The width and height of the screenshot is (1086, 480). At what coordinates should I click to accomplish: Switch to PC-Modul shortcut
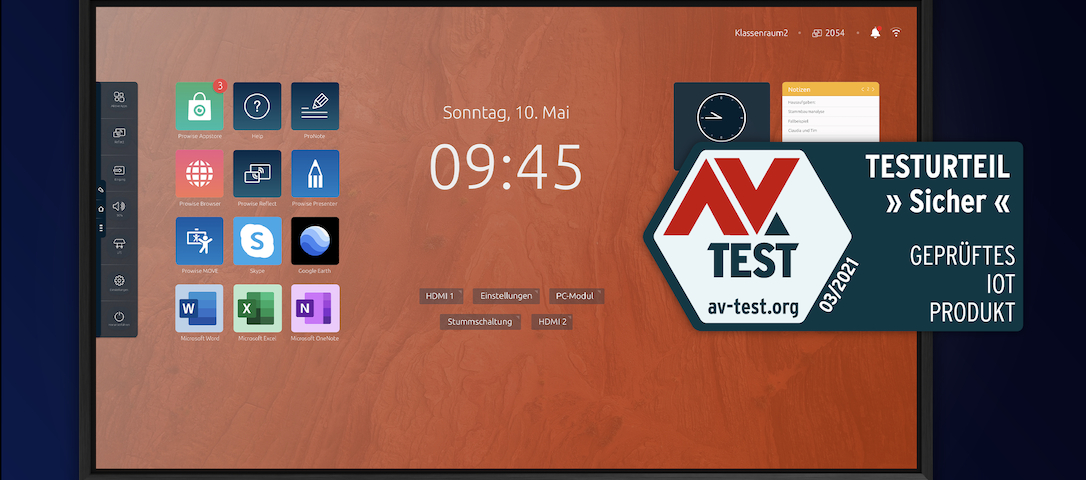point(576,296)
